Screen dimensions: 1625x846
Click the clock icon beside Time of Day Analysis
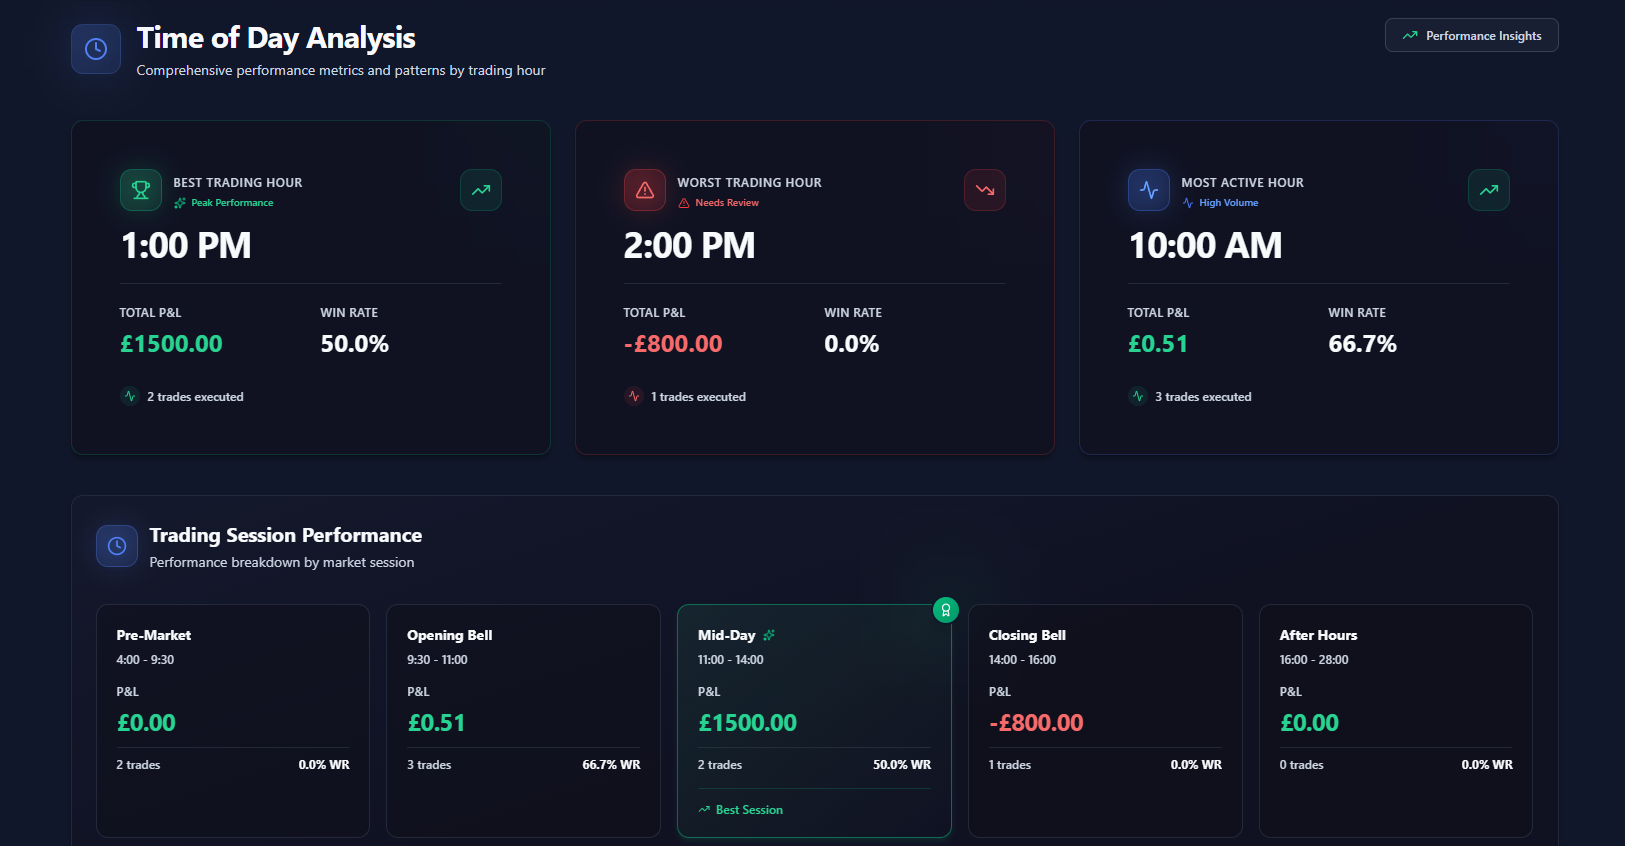pyautogui.click(x=96, y=49)
